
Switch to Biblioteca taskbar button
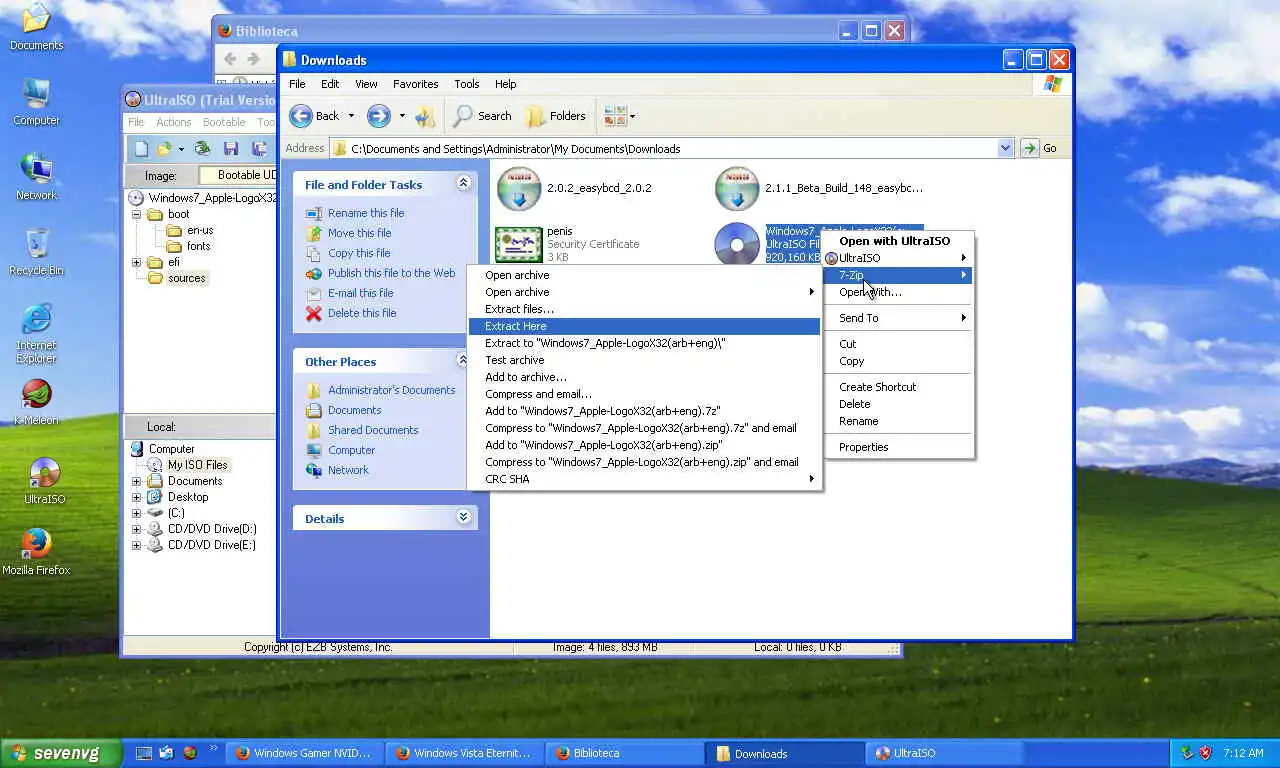(x=623, y=753)
